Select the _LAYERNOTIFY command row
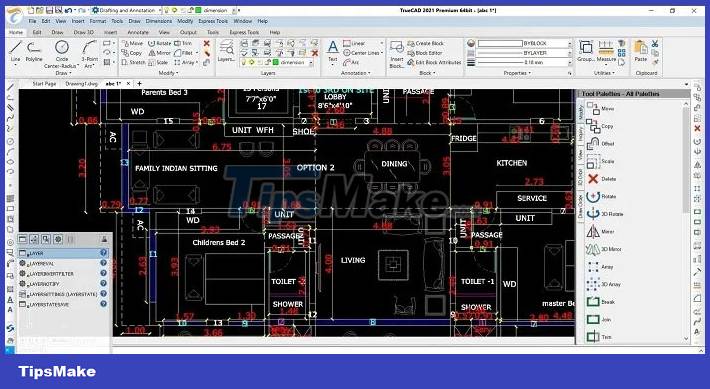Viewport: 710px width, 389px height. coord(63,284)
